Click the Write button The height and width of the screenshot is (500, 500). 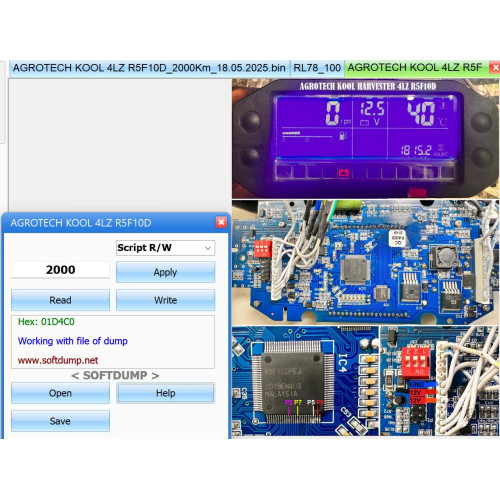coord(165,300)
